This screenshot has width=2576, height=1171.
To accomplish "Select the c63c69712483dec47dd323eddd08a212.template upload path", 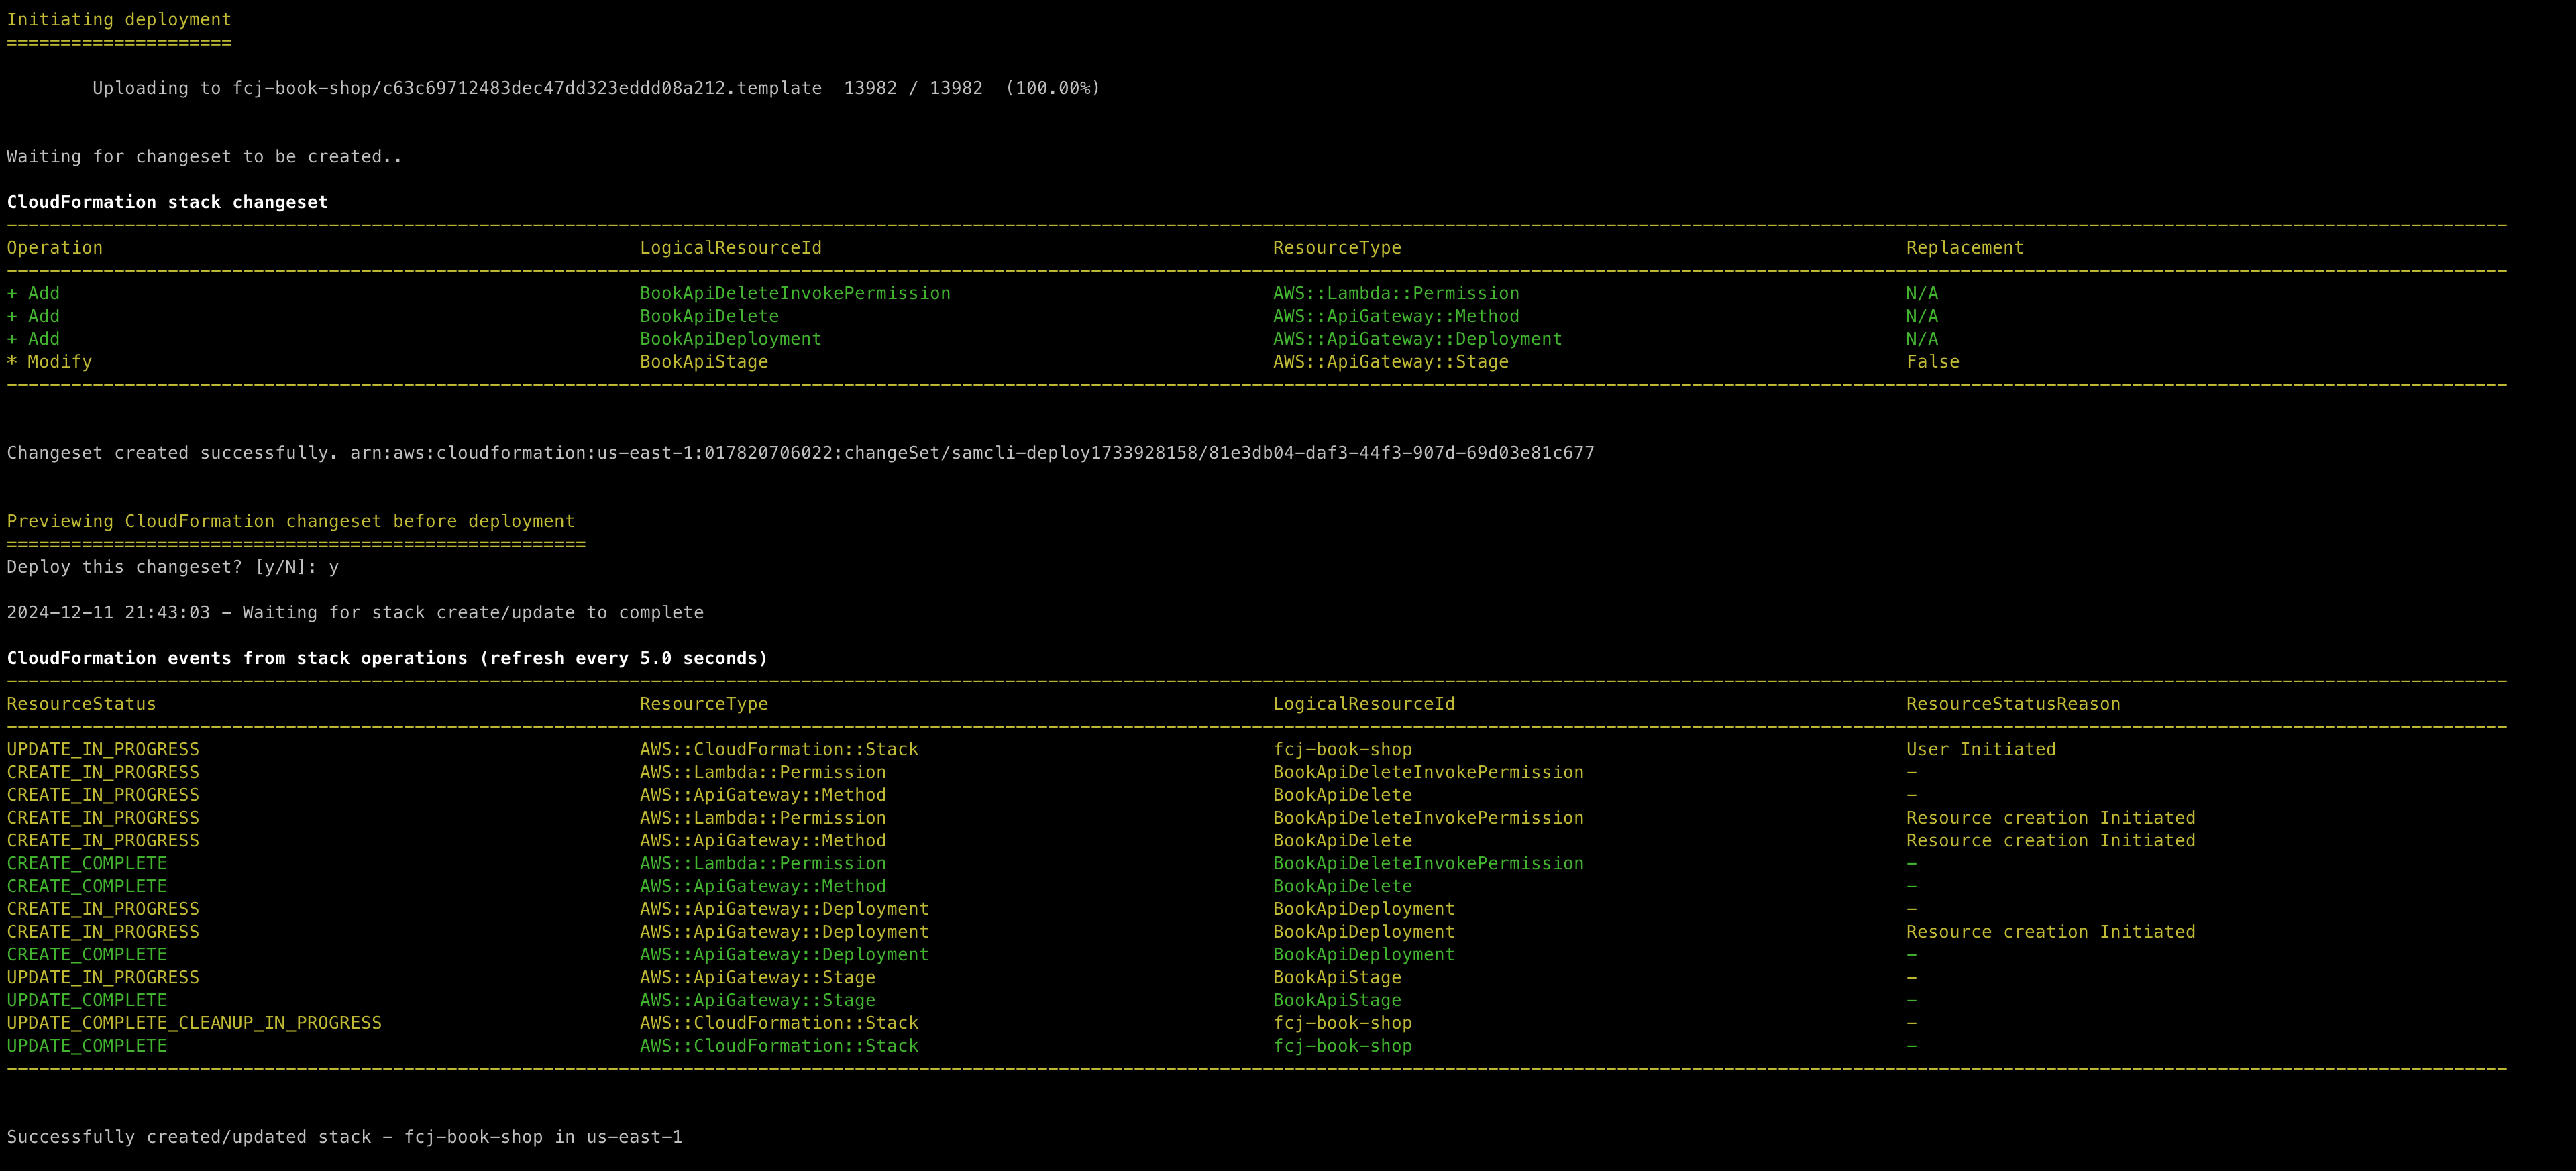I will 527,88.
